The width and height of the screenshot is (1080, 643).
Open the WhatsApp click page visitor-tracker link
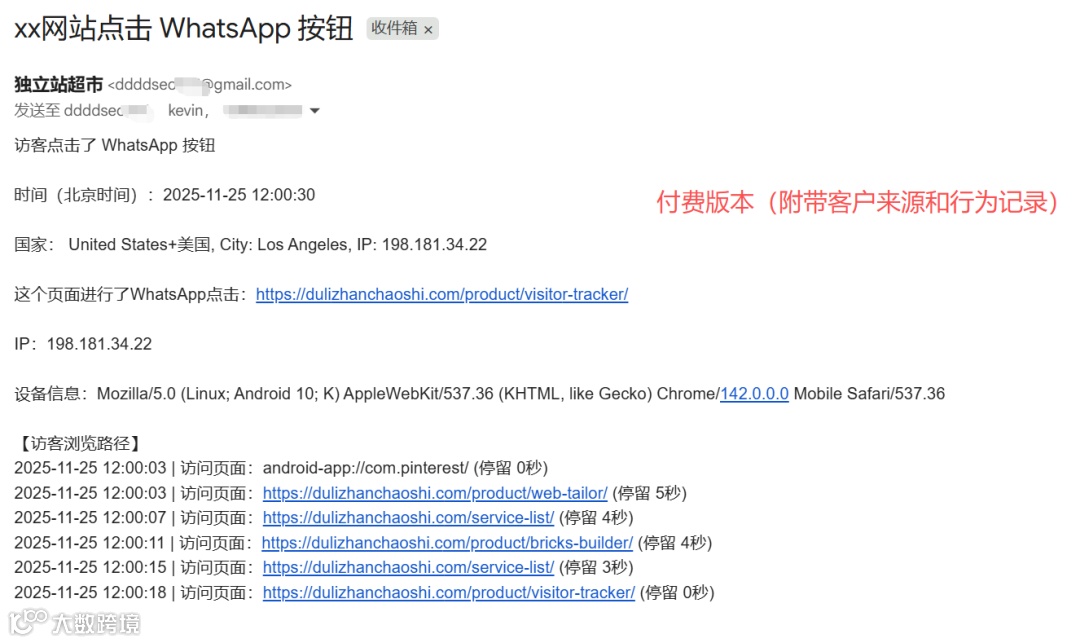(442, 295)
